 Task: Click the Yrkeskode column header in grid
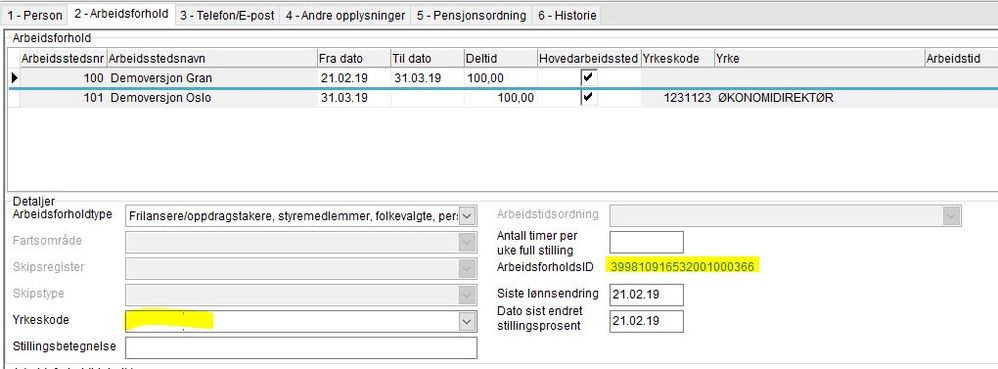tap(678, 59)
